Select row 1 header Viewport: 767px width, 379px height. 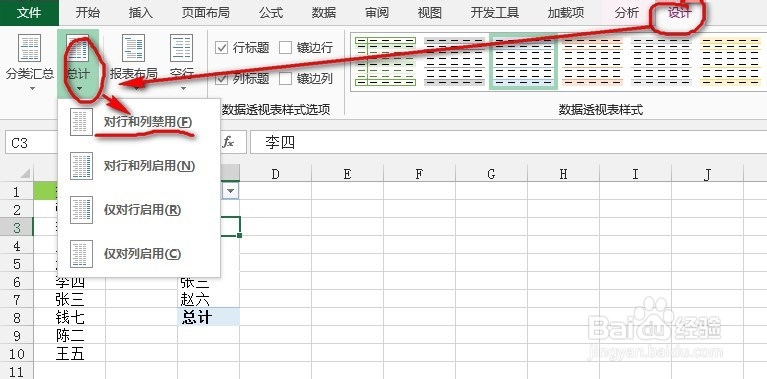[17, 191]
